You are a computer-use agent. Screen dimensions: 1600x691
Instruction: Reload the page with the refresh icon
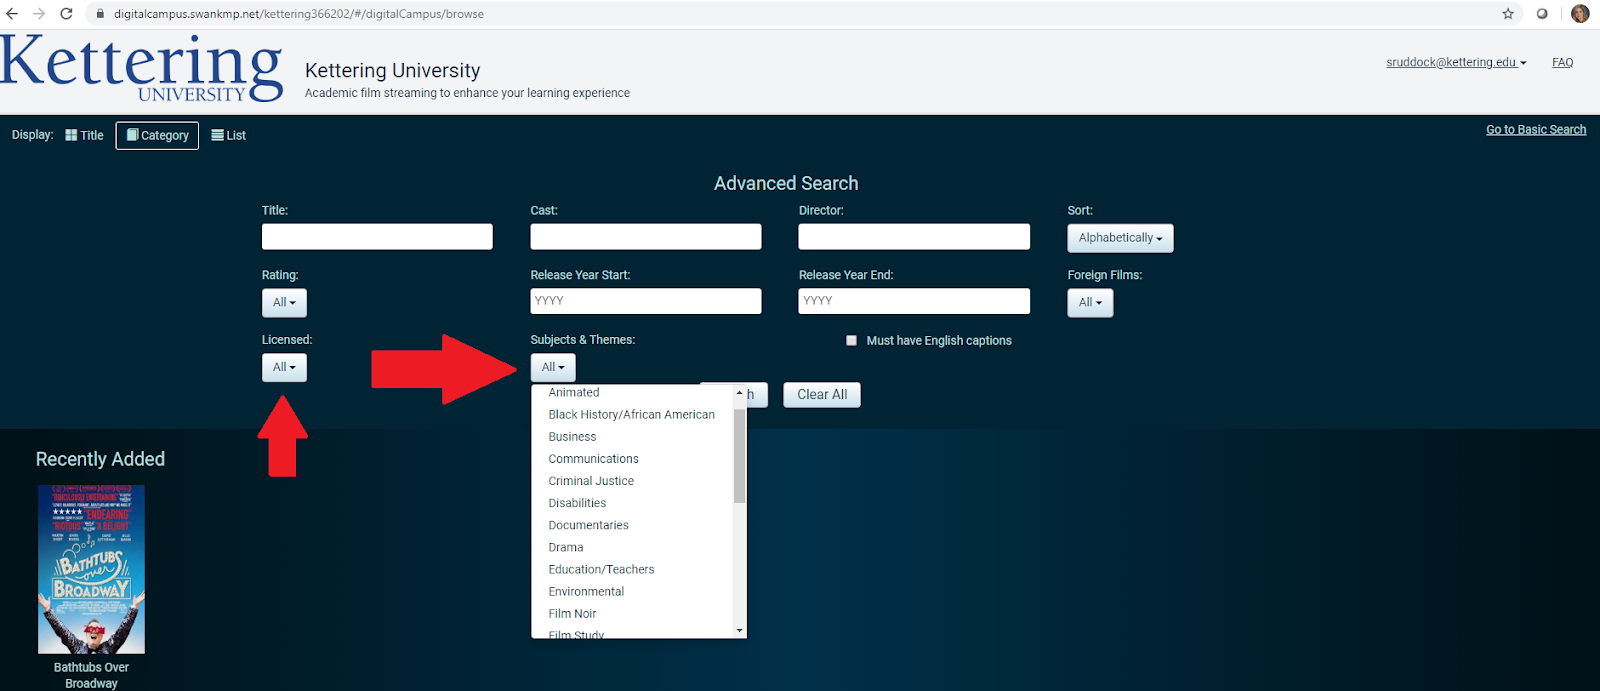coord(66,14)
